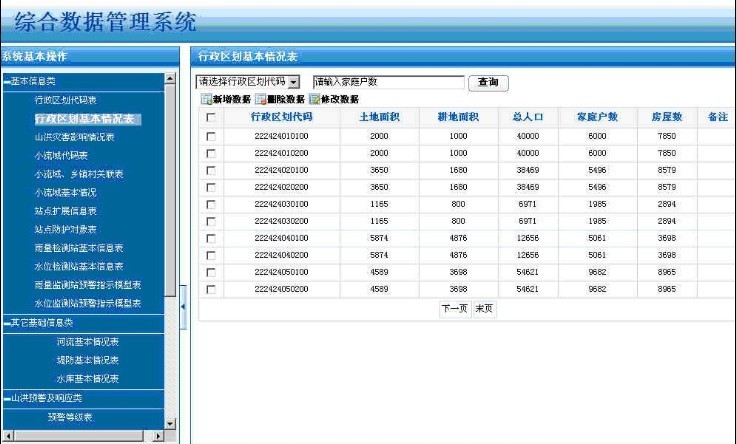The height and width of the screenshot is (444, 737).
Task: Open 雨量监测站预警指示模型表 menu item
Action: [87, 285]
